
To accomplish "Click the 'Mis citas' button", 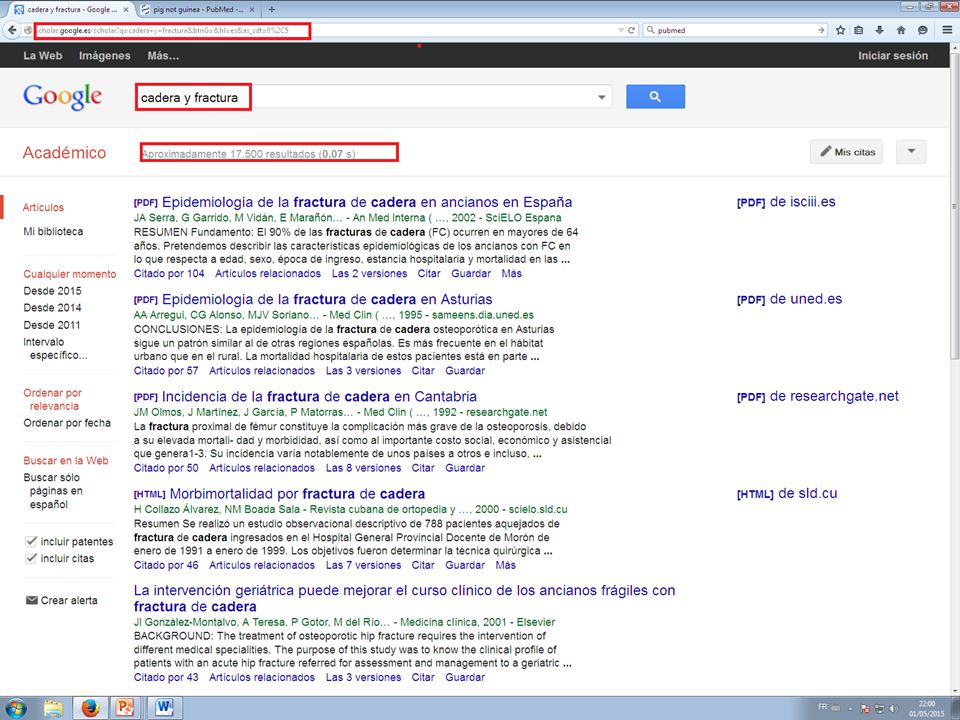I will tap(846, 152).
